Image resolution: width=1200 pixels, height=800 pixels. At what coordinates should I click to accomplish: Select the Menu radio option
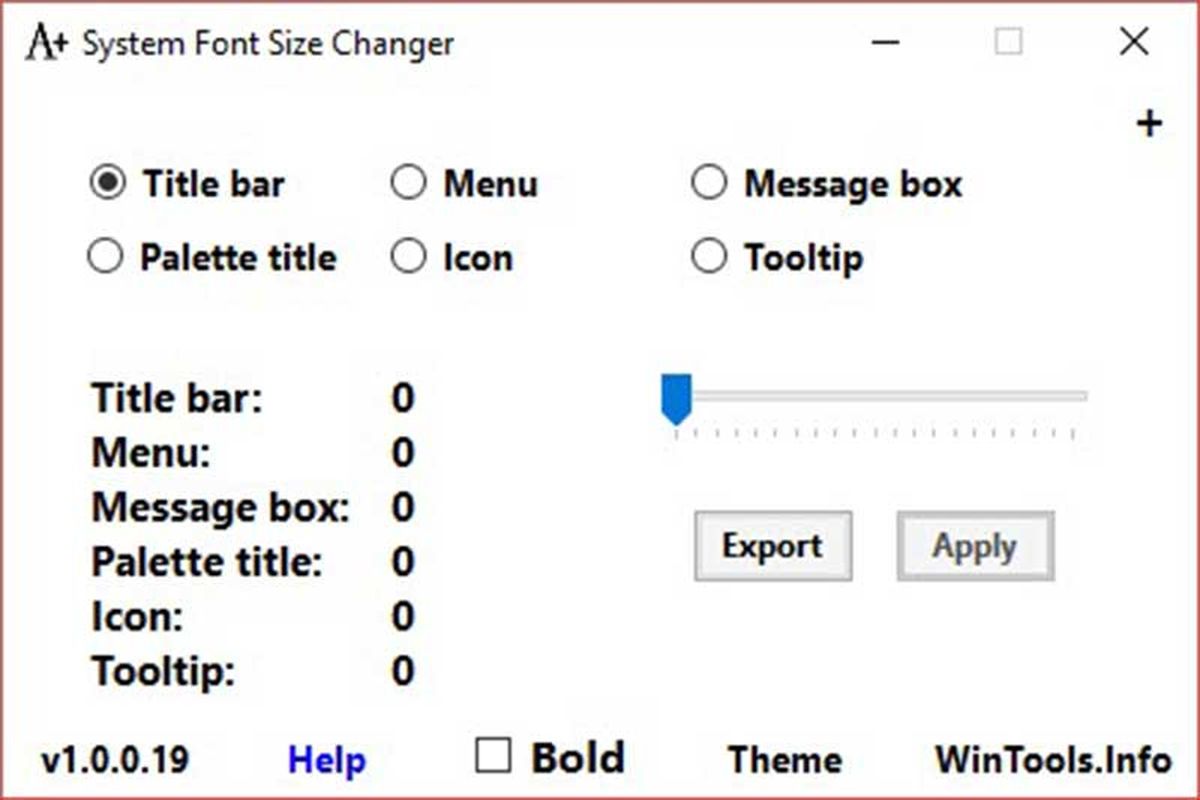point(408,184)
